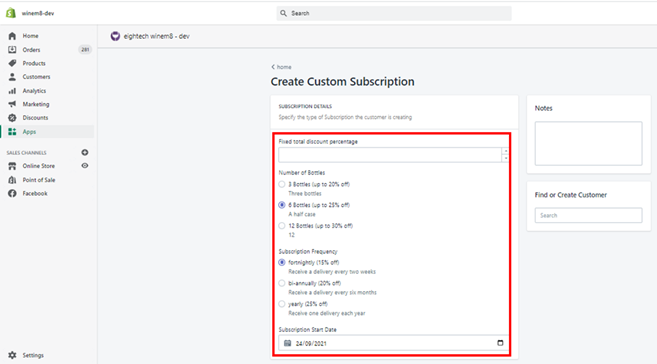657x364 pixels.
Task: Click the Discounts badge icon
Action: click(x=12, y=118)
